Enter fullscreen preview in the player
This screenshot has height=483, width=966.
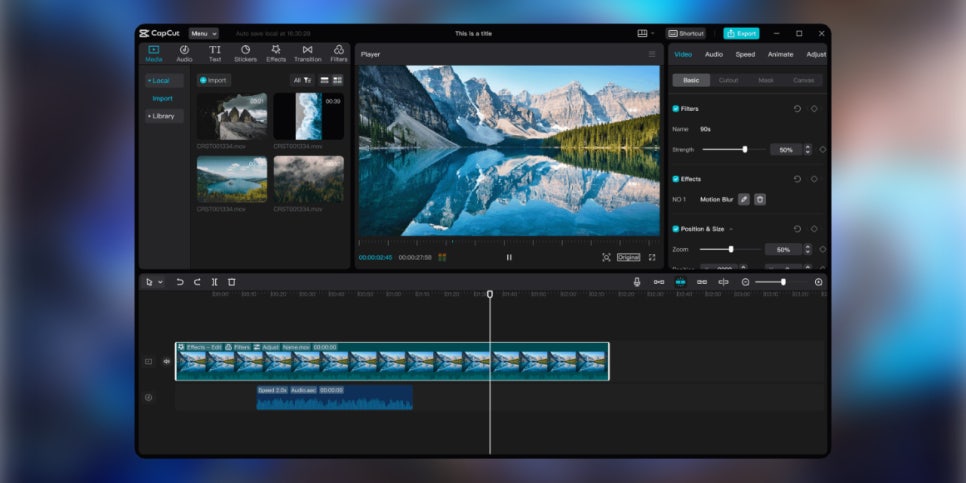pos(652,257)
